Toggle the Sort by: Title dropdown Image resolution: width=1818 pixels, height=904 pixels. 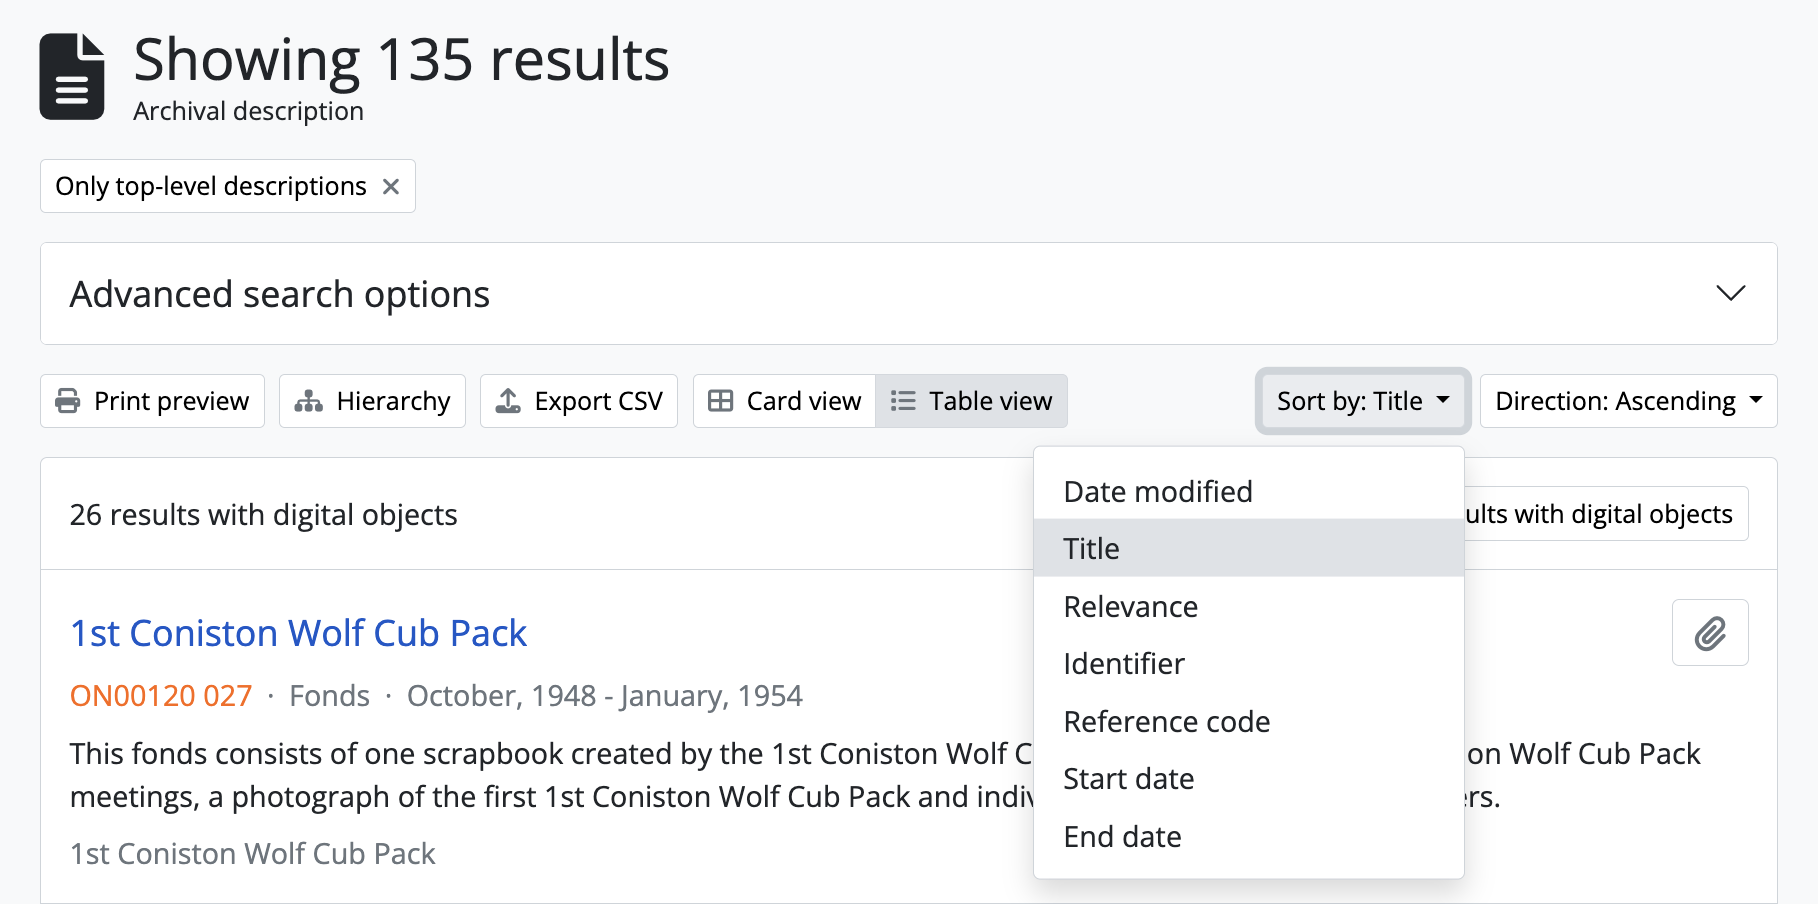point(1362,401)
